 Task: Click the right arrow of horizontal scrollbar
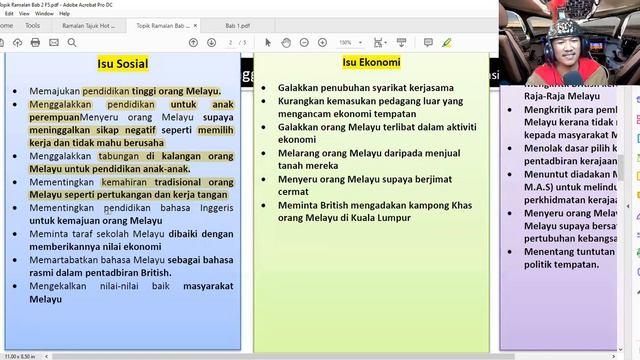tap(613, 356)
